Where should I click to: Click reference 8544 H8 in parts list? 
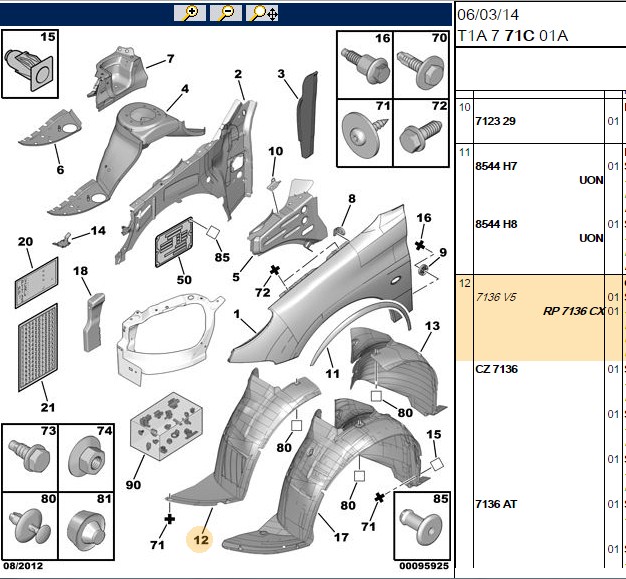click(496, 224)
